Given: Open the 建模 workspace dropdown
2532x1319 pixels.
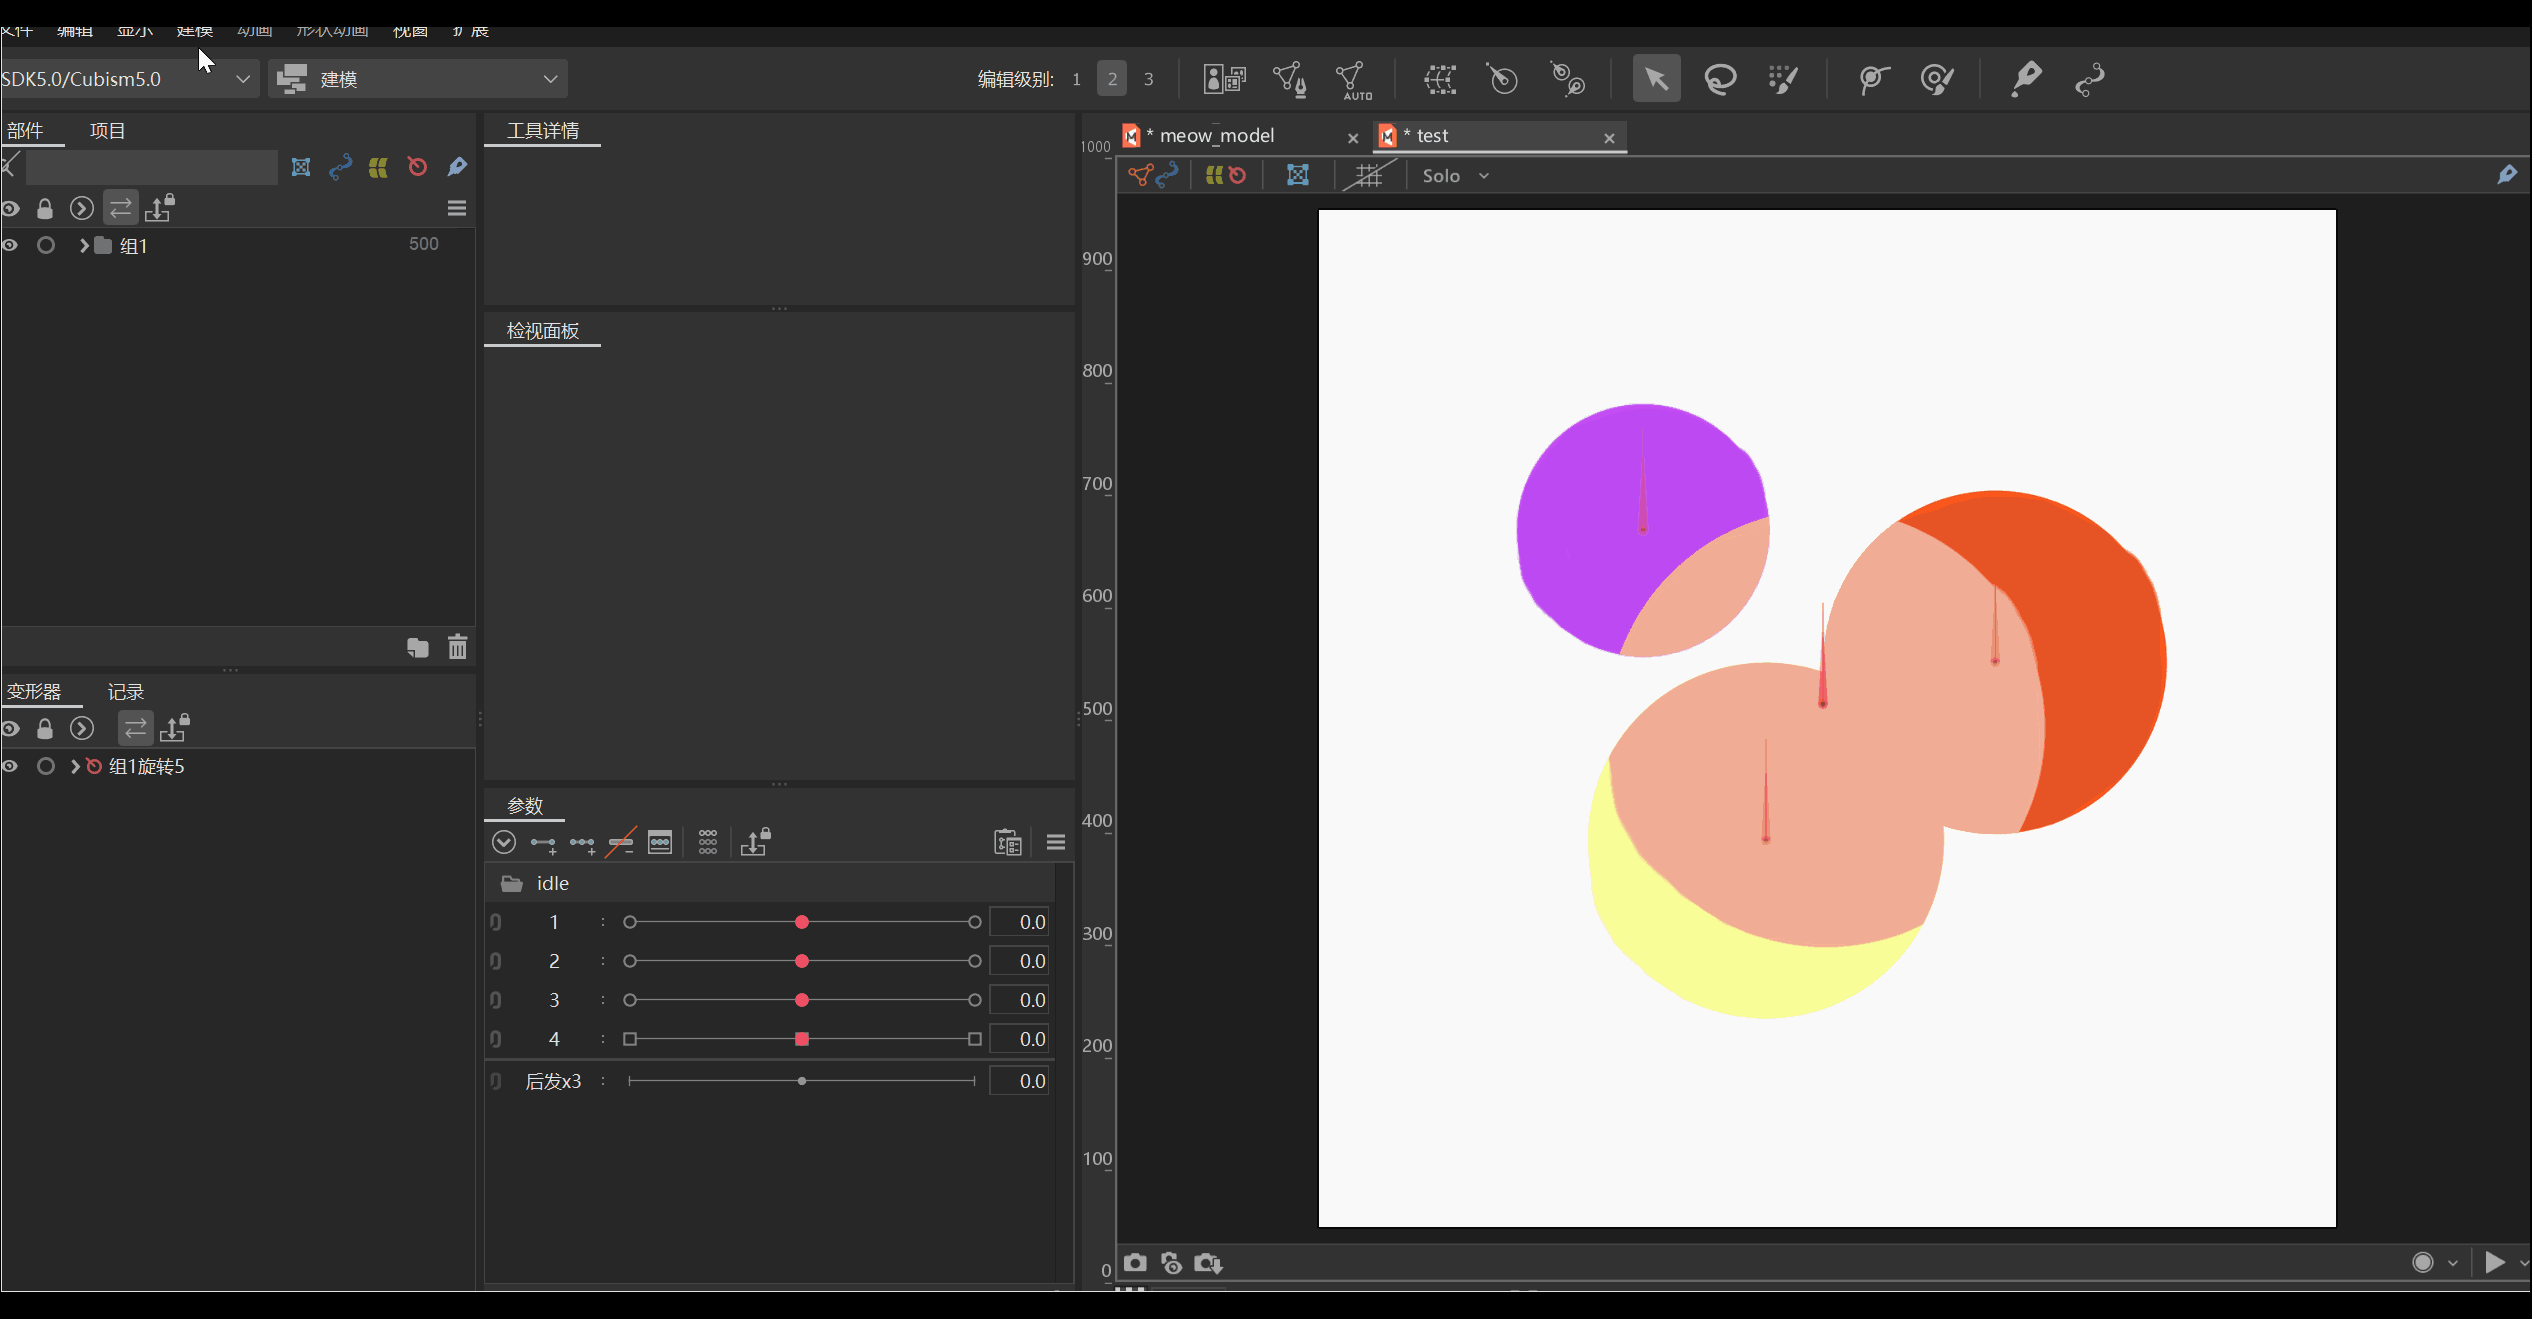Looking at the screenshot, I should pyautogui.click(x=418, y=79).
